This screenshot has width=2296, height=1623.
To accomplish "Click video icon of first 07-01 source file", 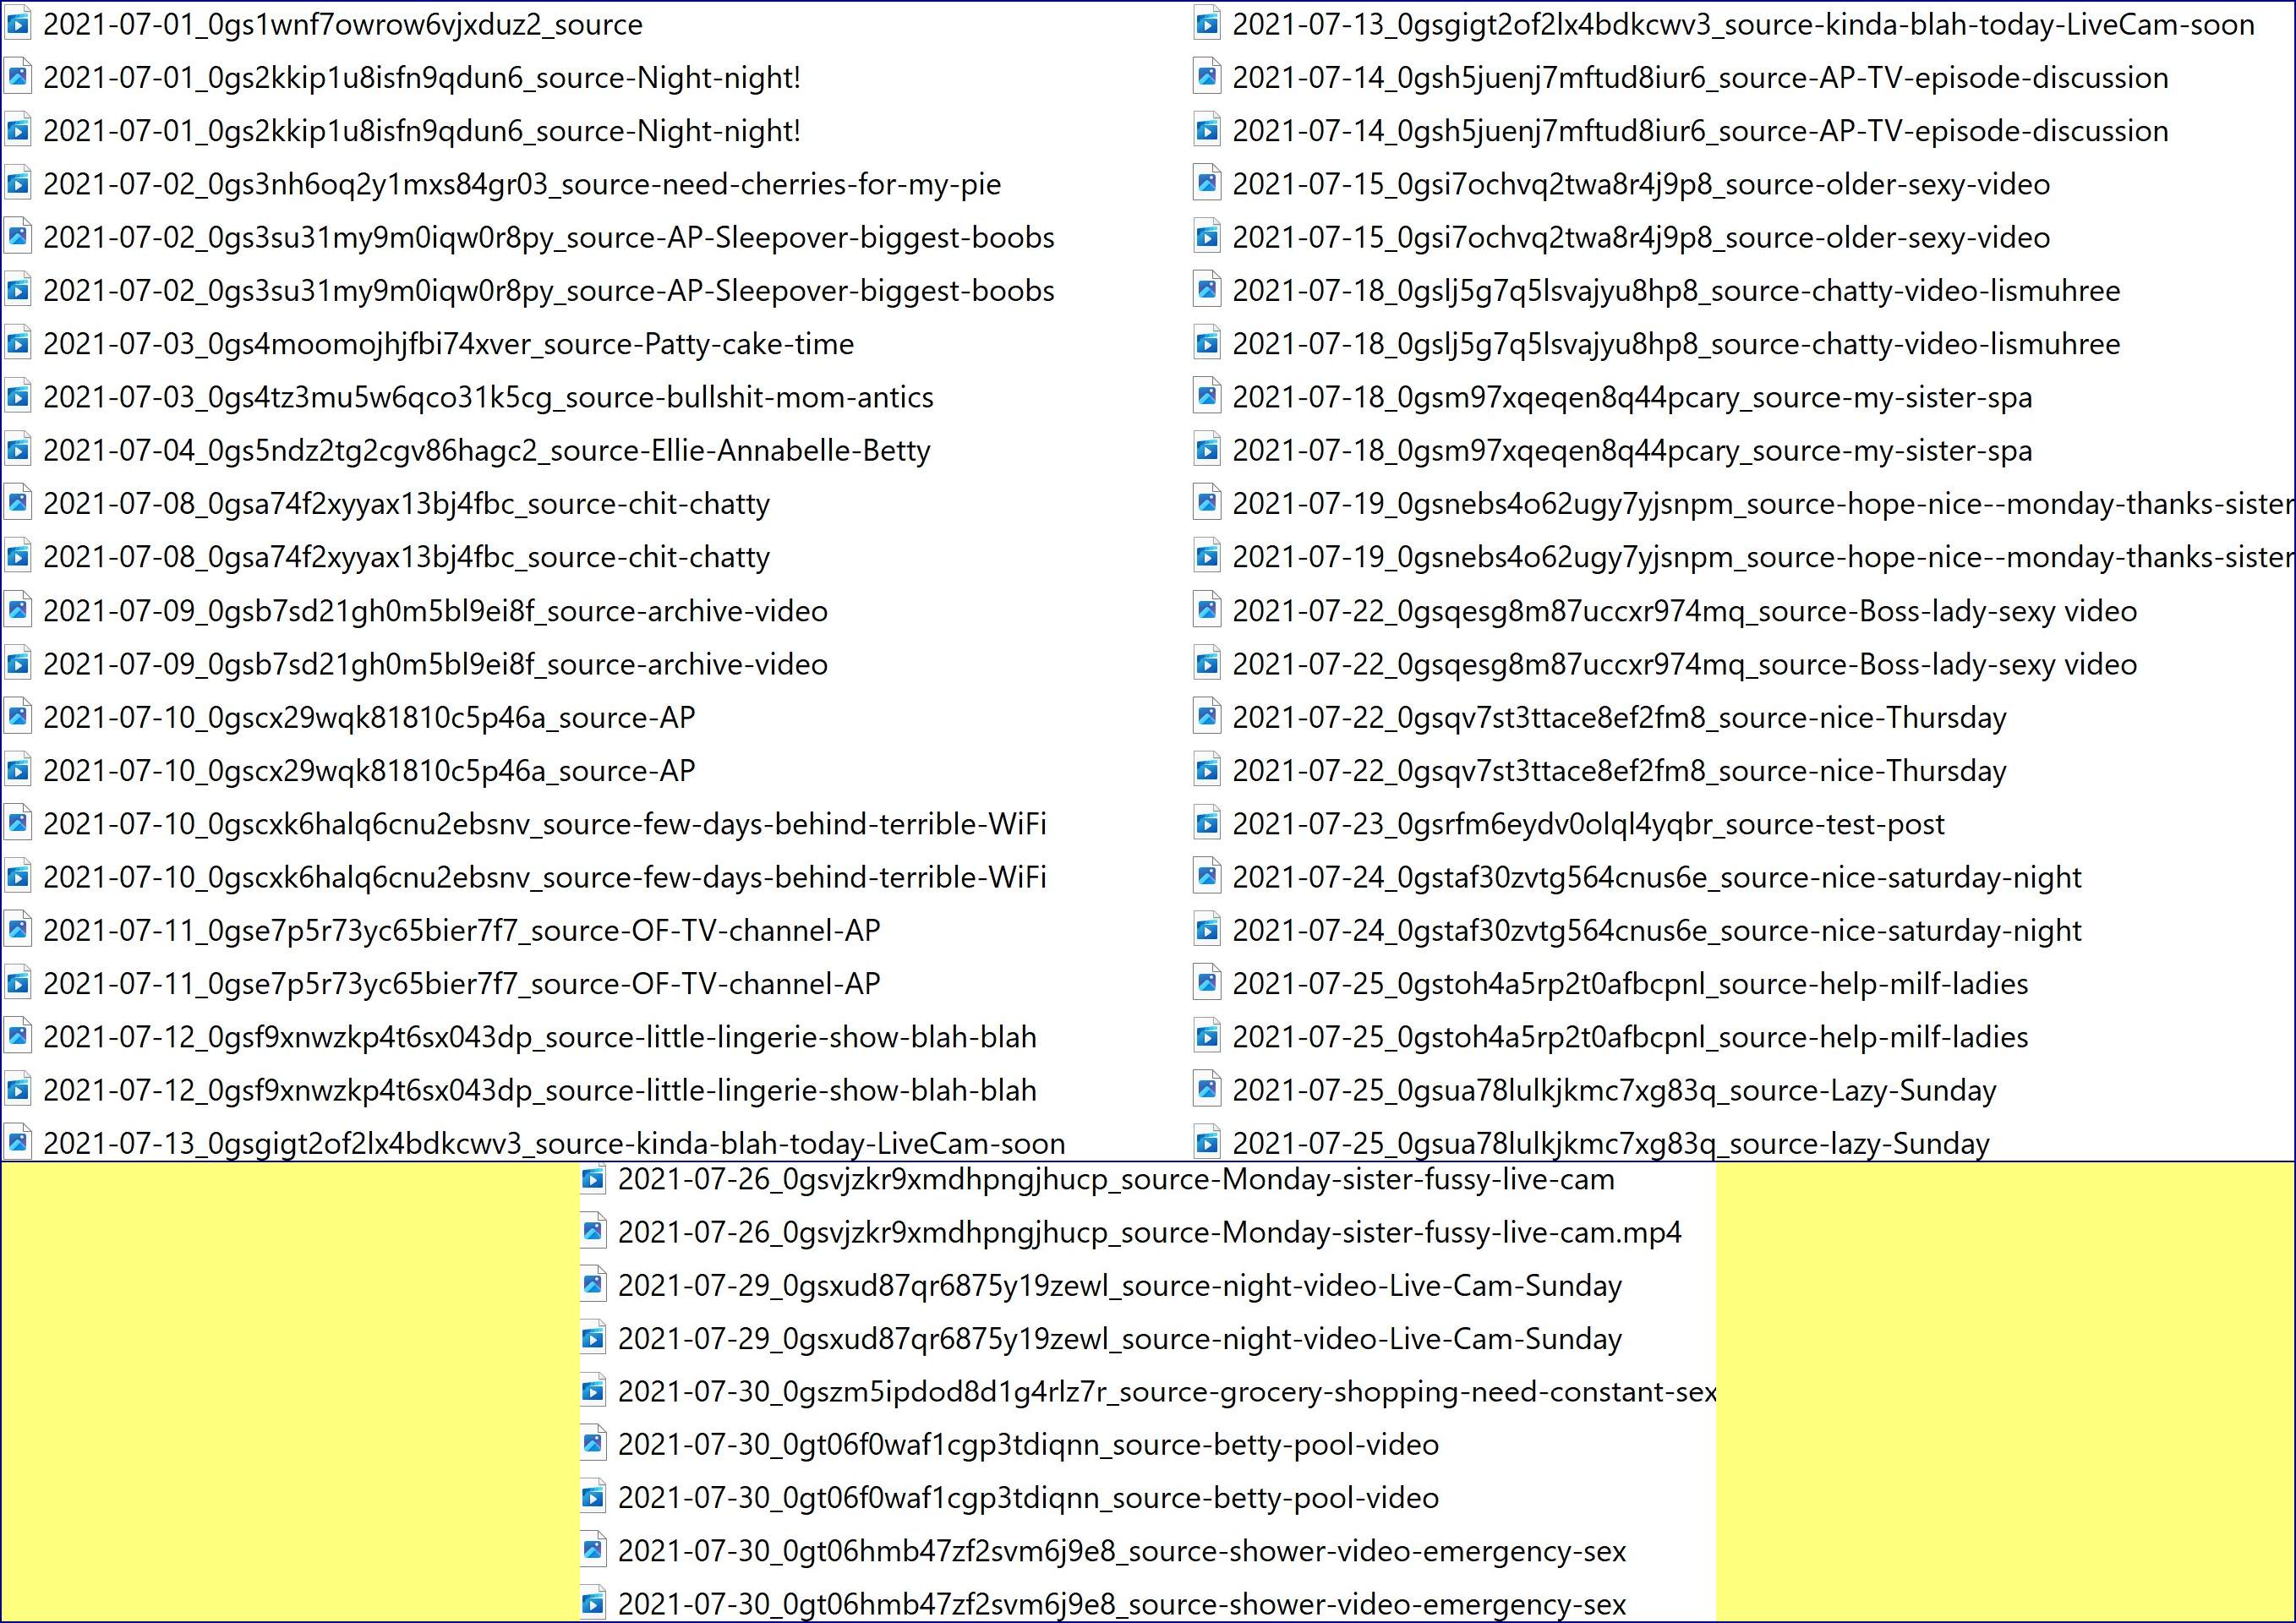I will pyautogui.click(x=18, y=24).
